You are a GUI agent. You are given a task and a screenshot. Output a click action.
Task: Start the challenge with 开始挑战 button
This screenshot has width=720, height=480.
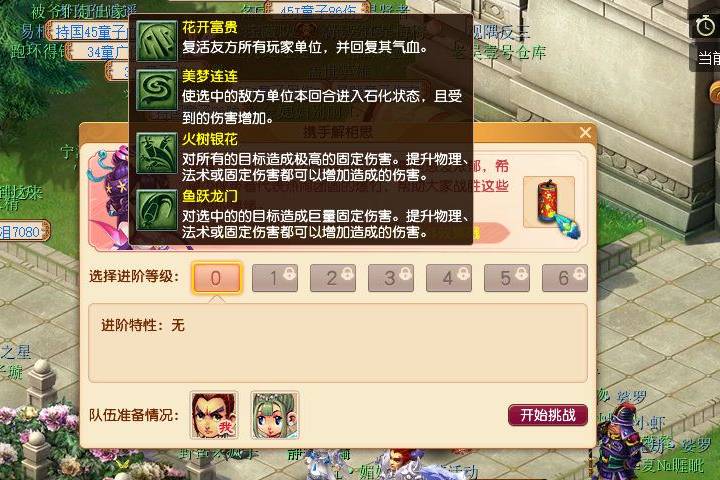tap(548, 415)
